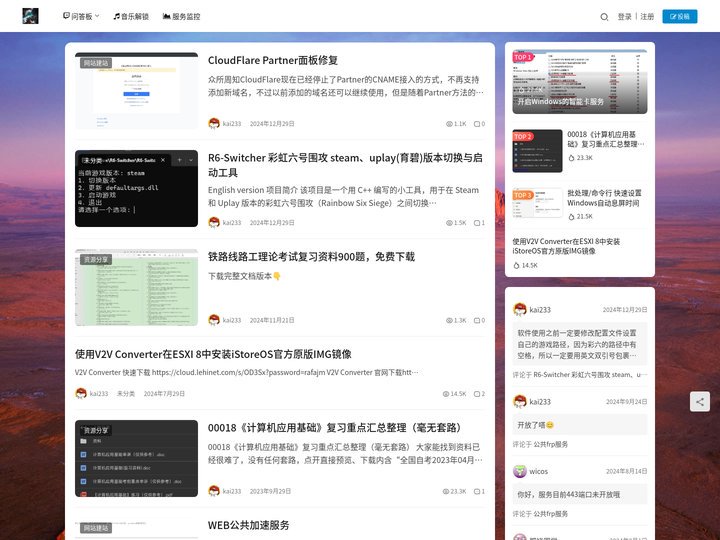Open sidebar 使用V2V Converter在ESXI 8 link

pyautogui.click(x=566, y=246)
